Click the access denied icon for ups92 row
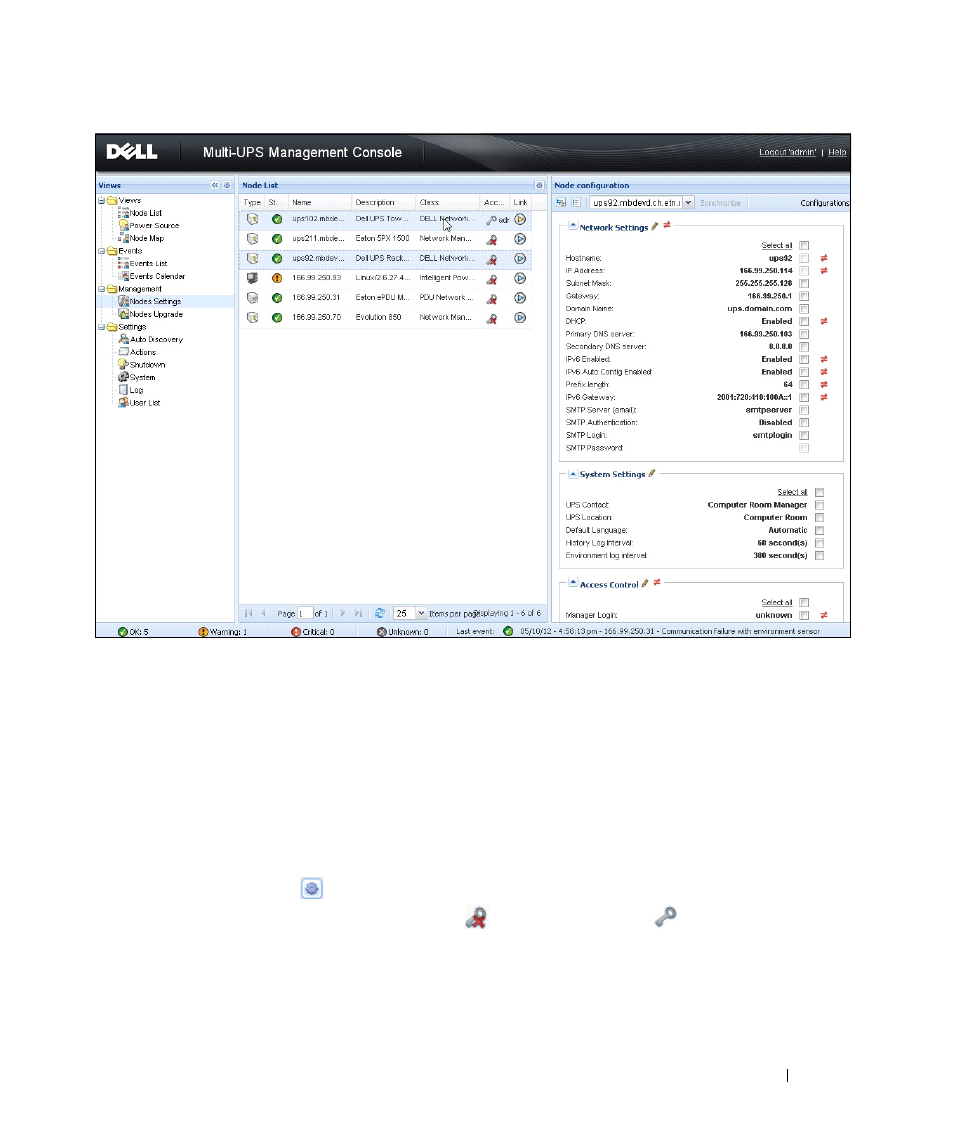The width and height of the screenshot is (954, 1145). 492,259
